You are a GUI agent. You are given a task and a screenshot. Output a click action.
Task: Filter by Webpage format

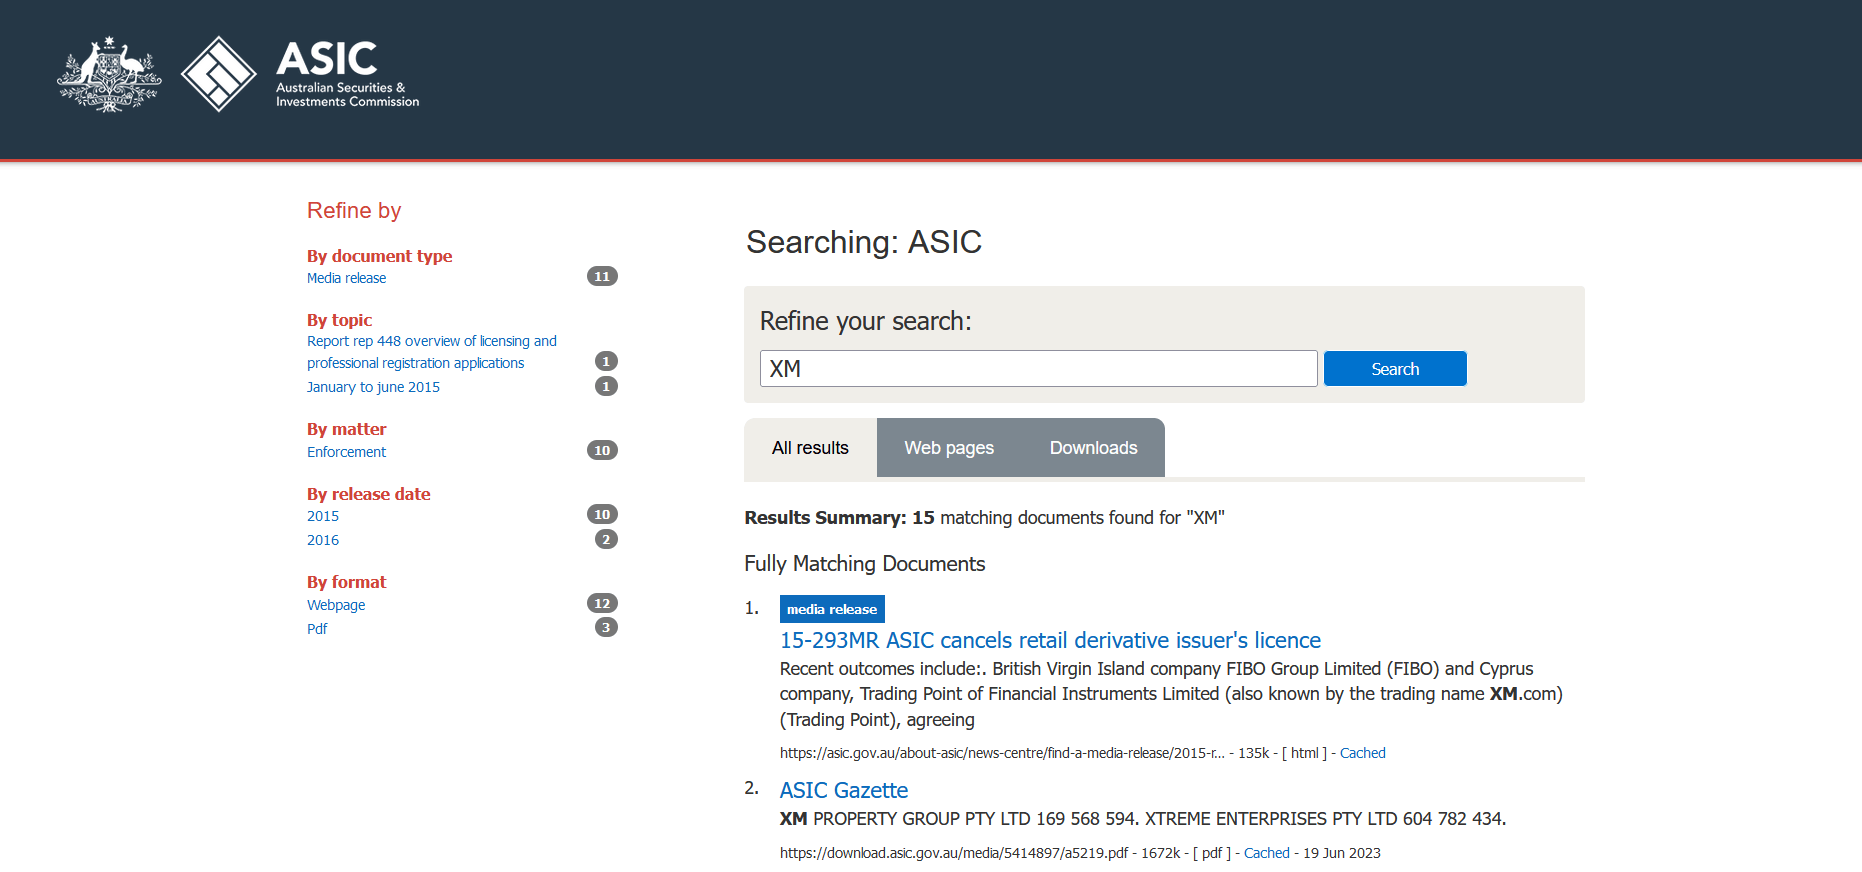pos(336,605)
